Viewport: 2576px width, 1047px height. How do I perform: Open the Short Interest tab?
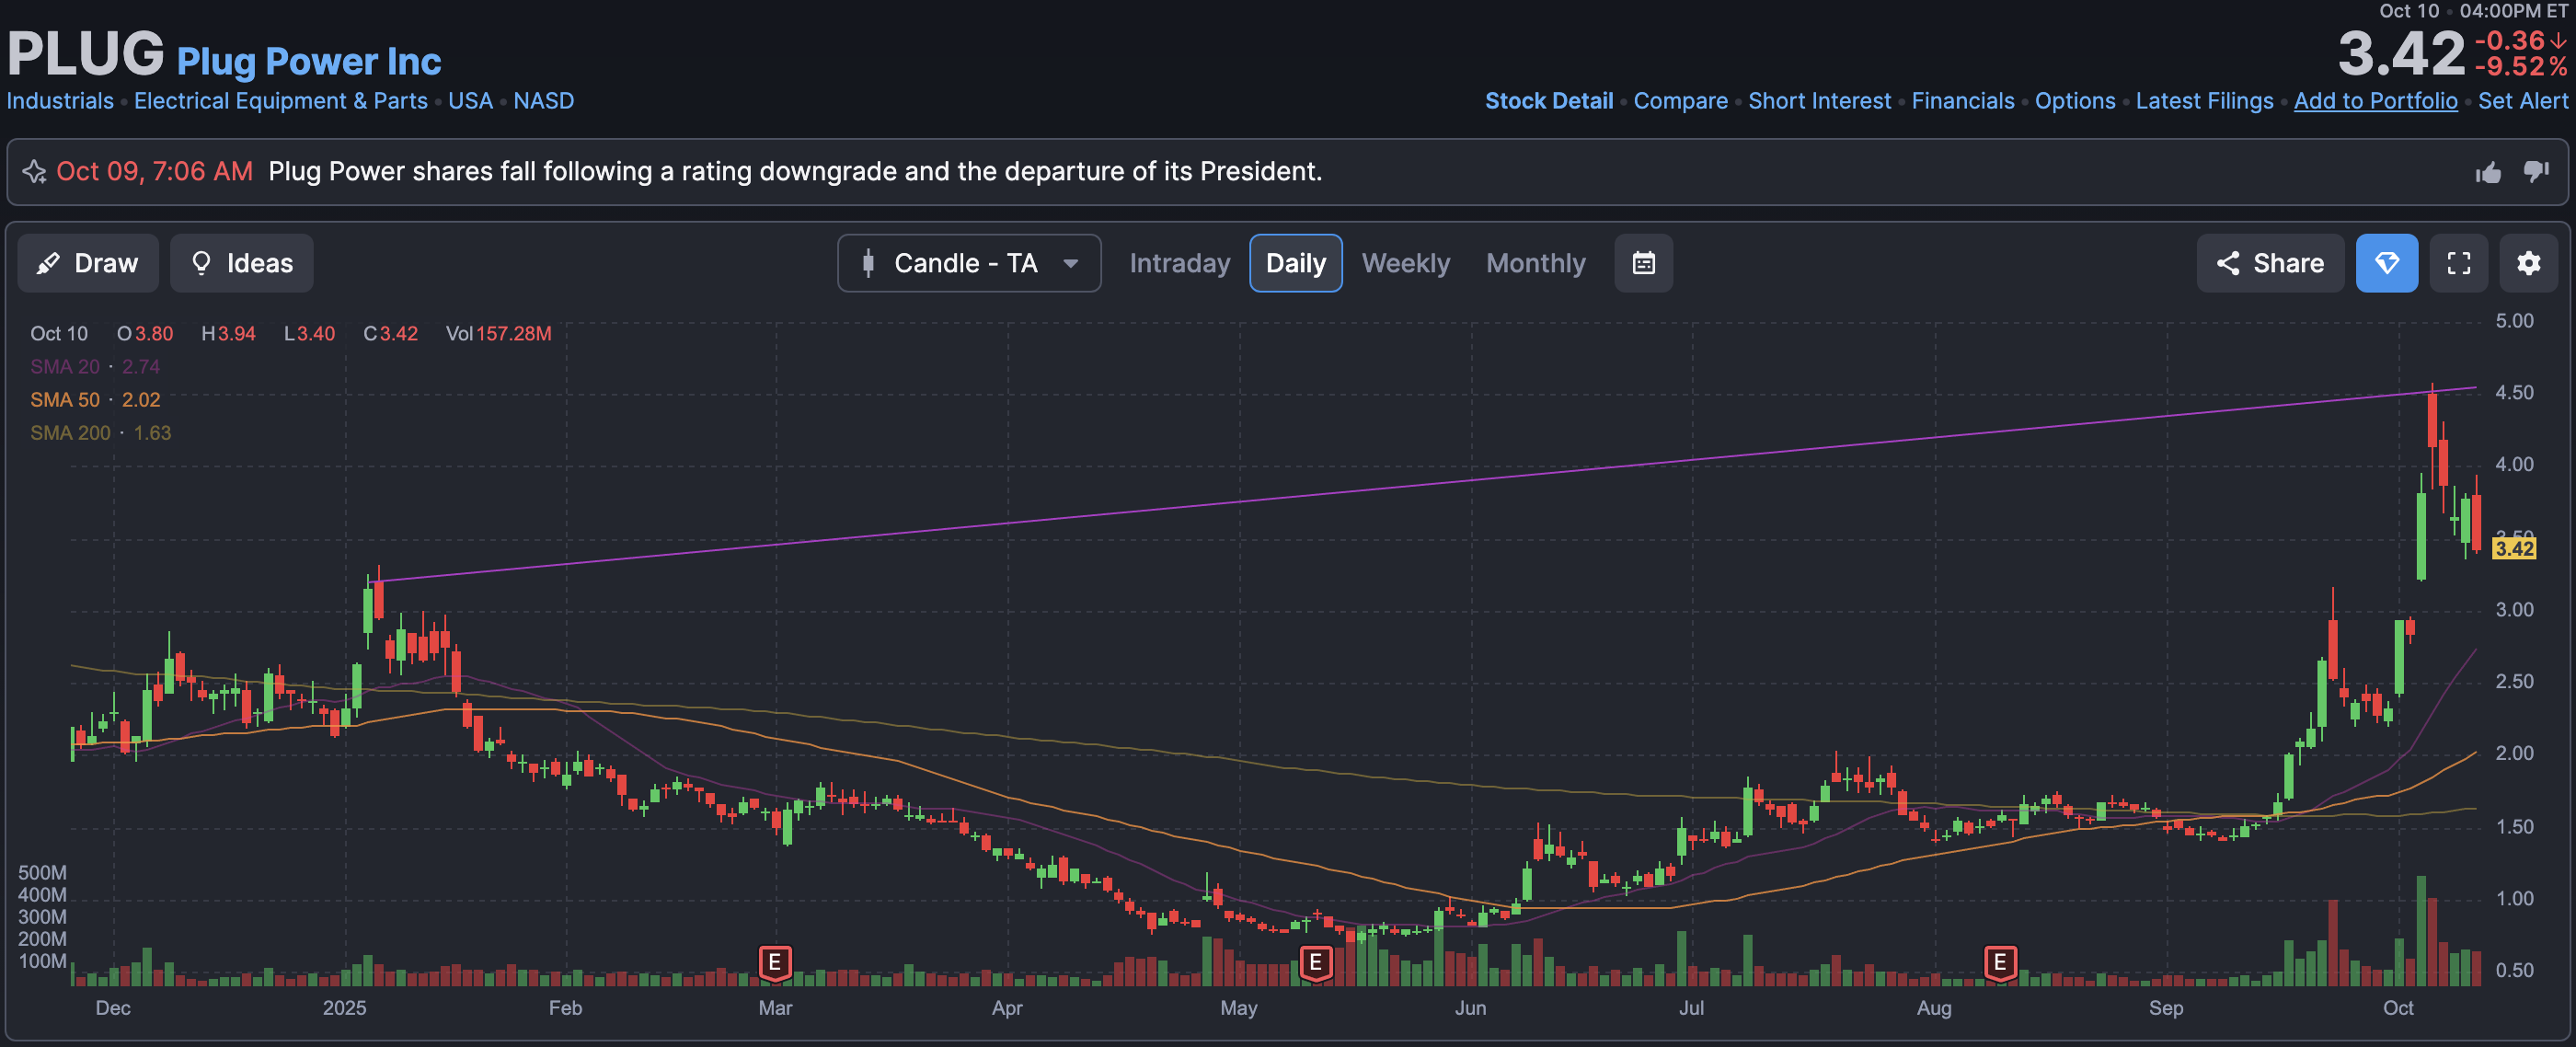[1819, 101]
